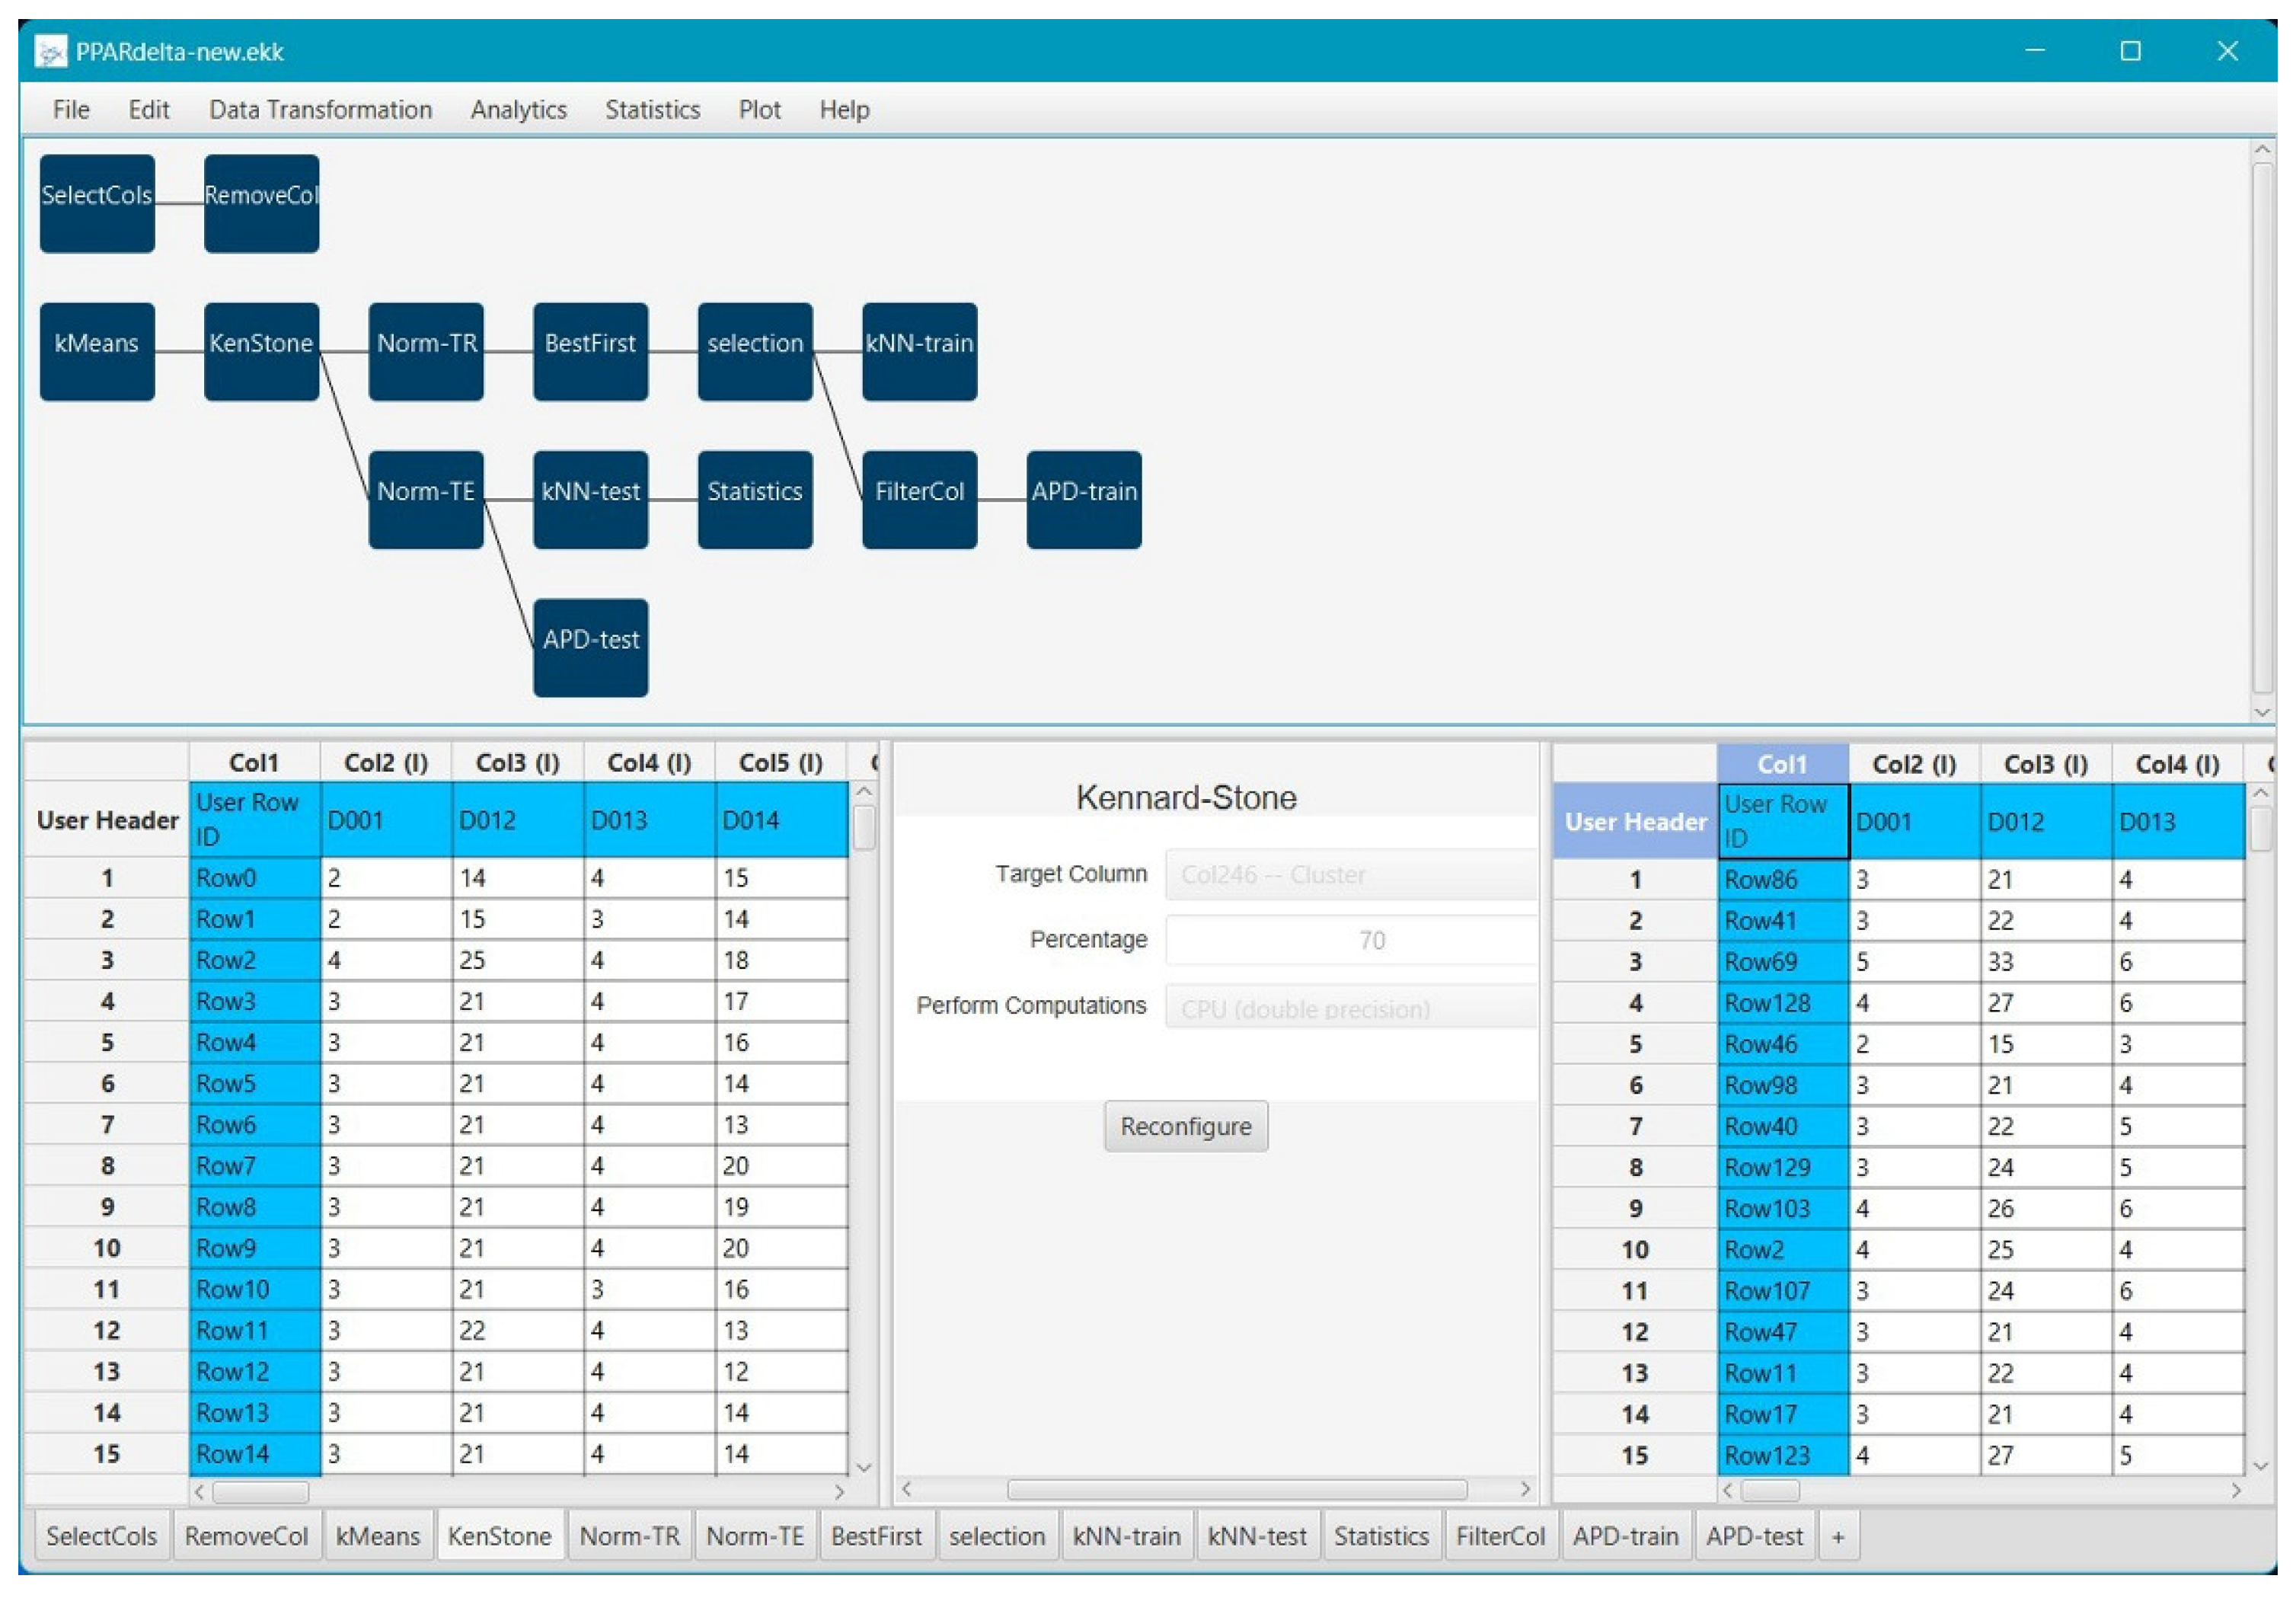The height and width of the screenshot is (1598, 2296).
Task: Select Col1 header in right table
Action: tap(1781, 764)
